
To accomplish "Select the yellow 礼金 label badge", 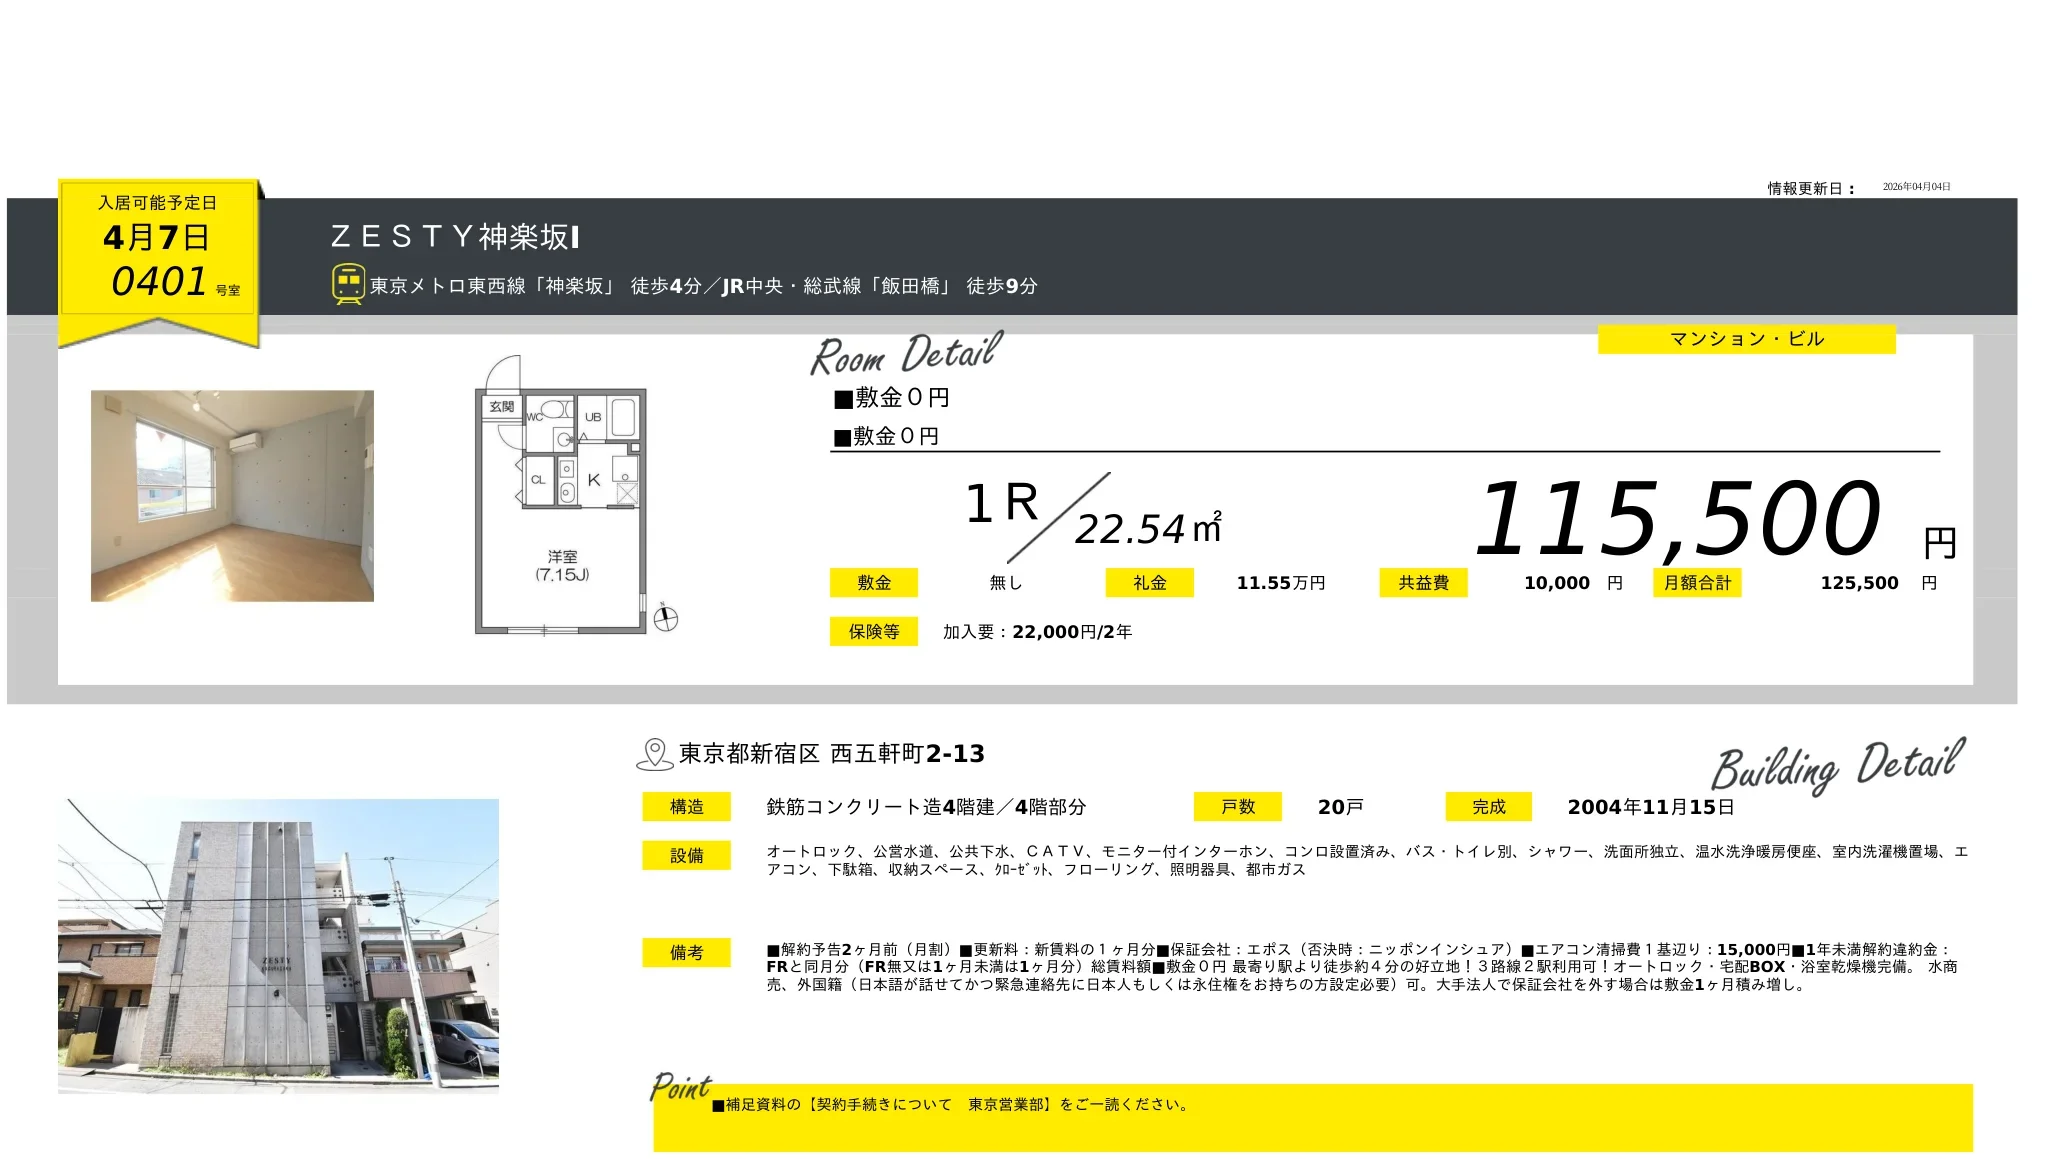I will (1148, 582).
